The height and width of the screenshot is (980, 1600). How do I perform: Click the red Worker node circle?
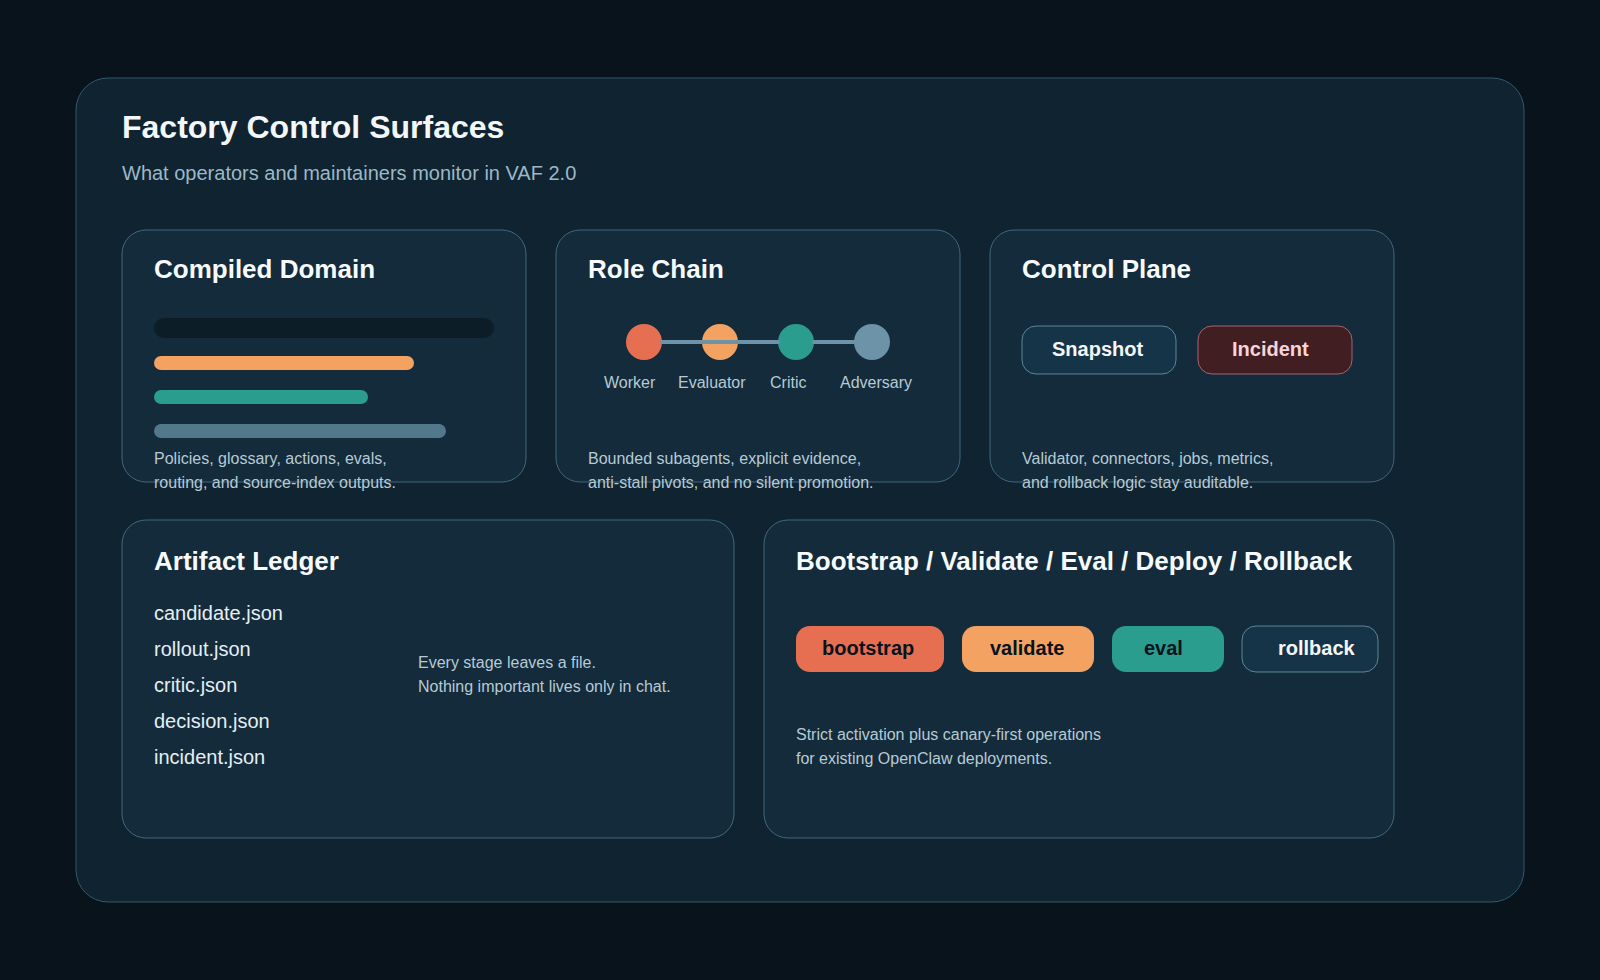[x=644, y=342]
